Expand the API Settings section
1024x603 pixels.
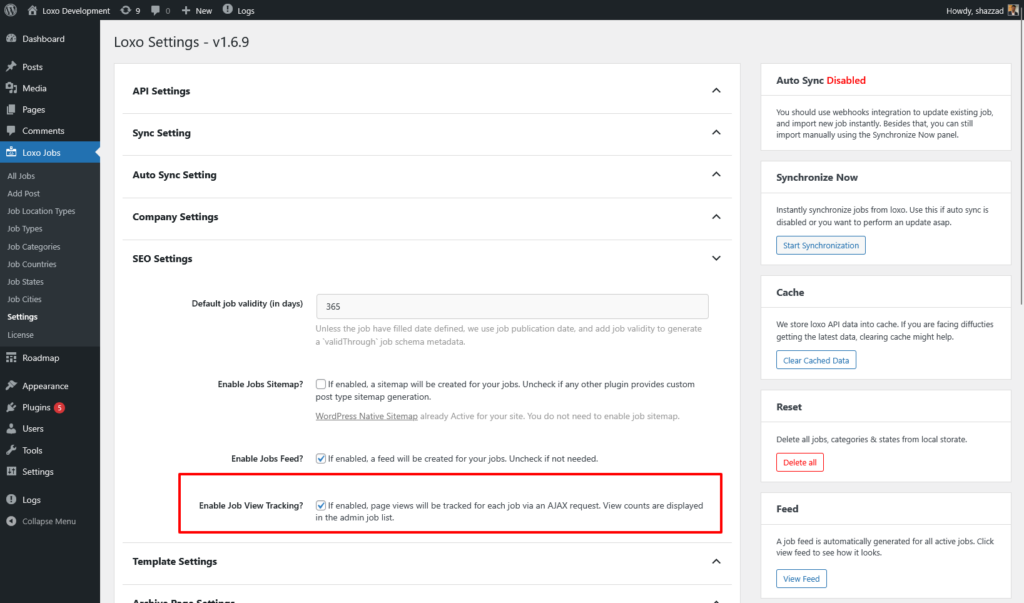click(716, 91)
